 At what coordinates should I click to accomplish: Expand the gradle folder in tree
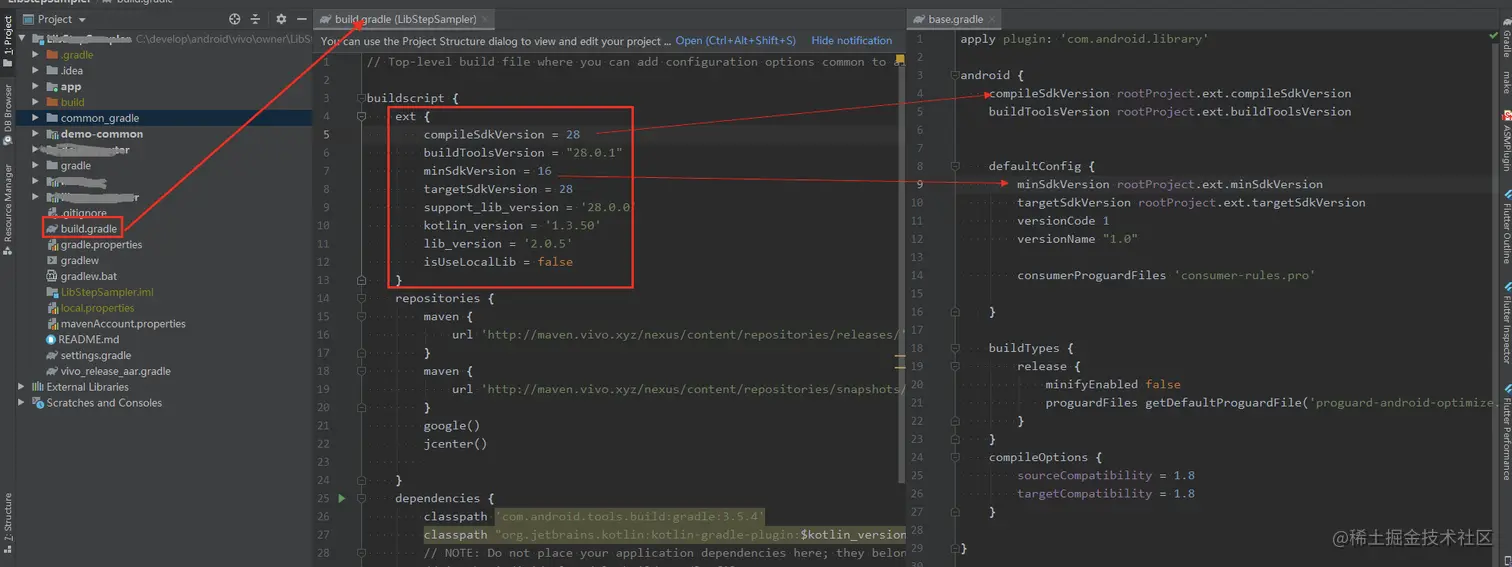(36, 166)
